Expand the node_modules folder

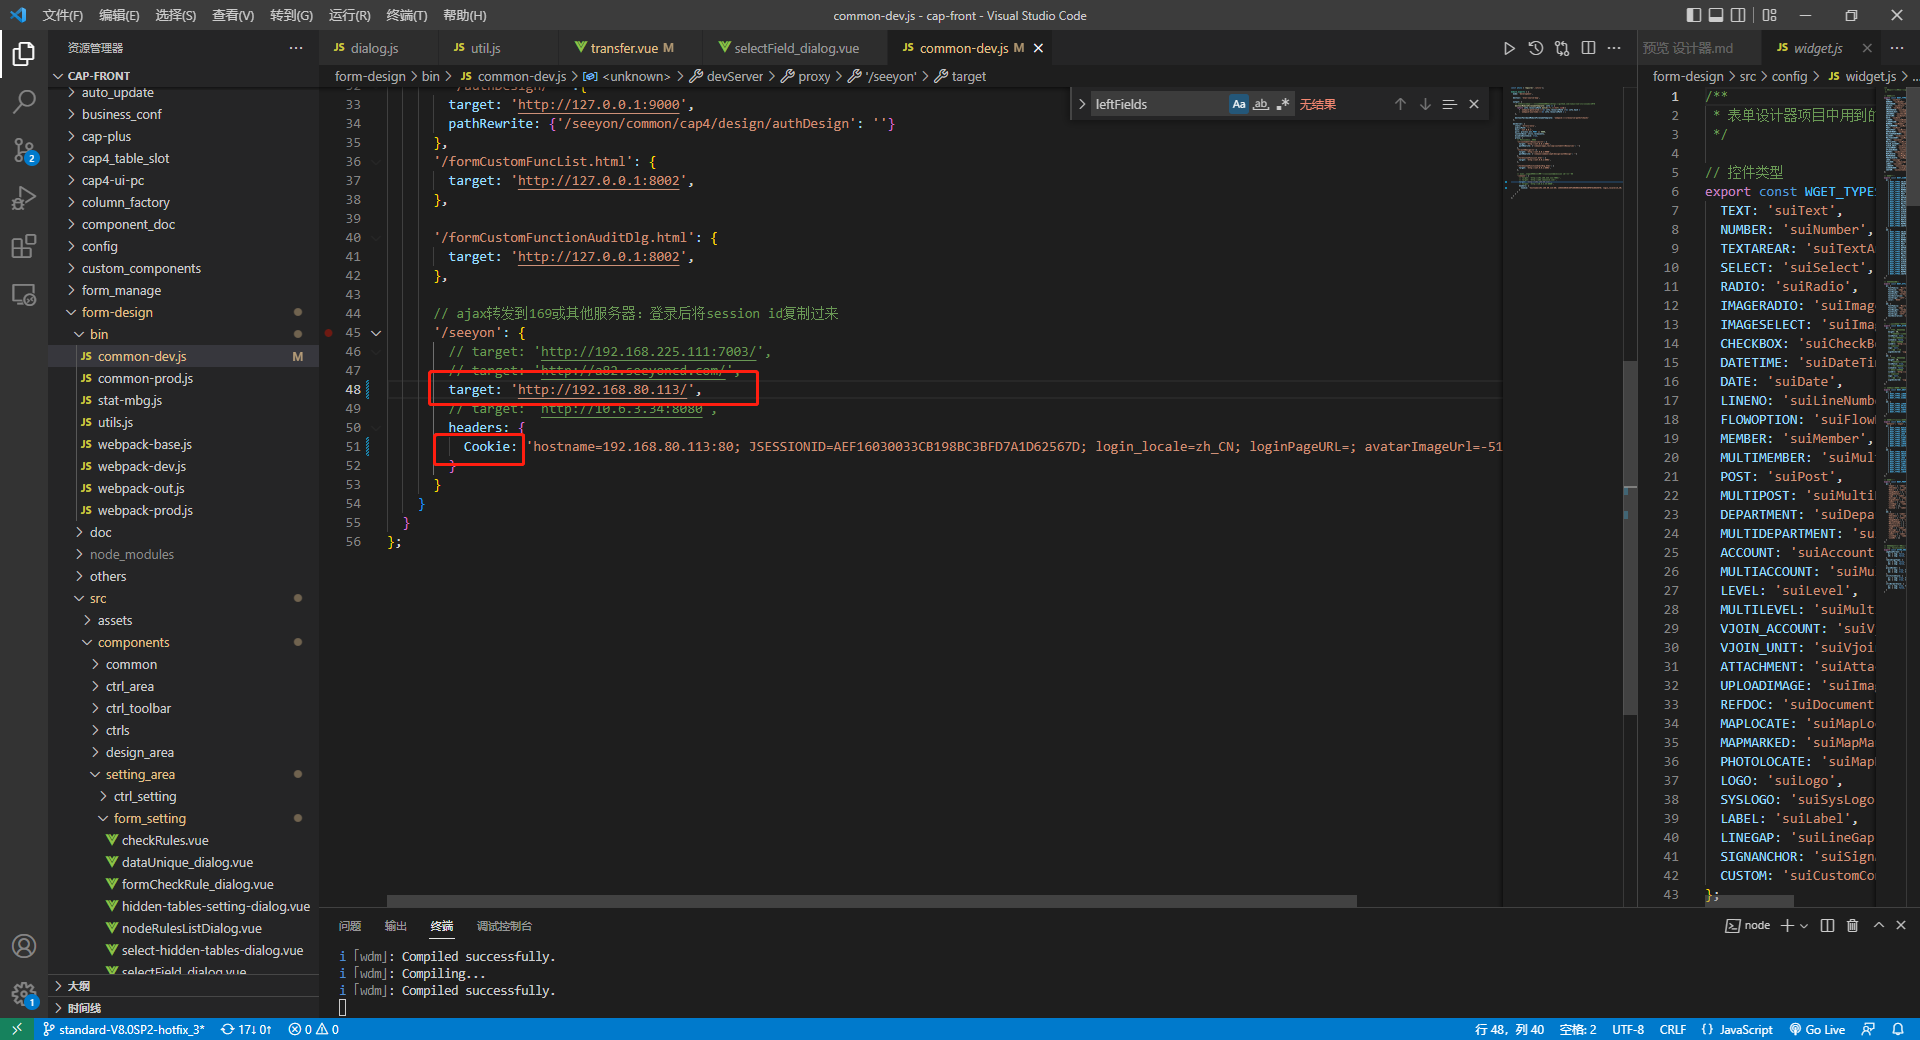pyautogui.click(x=131, y=554)
